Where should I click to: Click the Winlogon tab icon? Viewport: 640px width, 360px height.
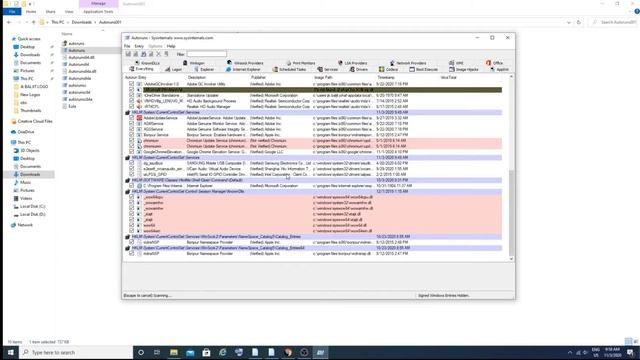185,63
